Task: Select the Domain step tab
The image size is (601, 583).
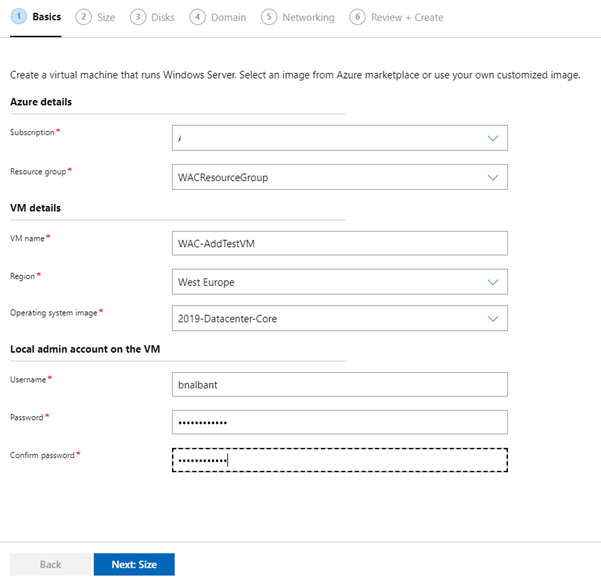Action: [218, 18]
